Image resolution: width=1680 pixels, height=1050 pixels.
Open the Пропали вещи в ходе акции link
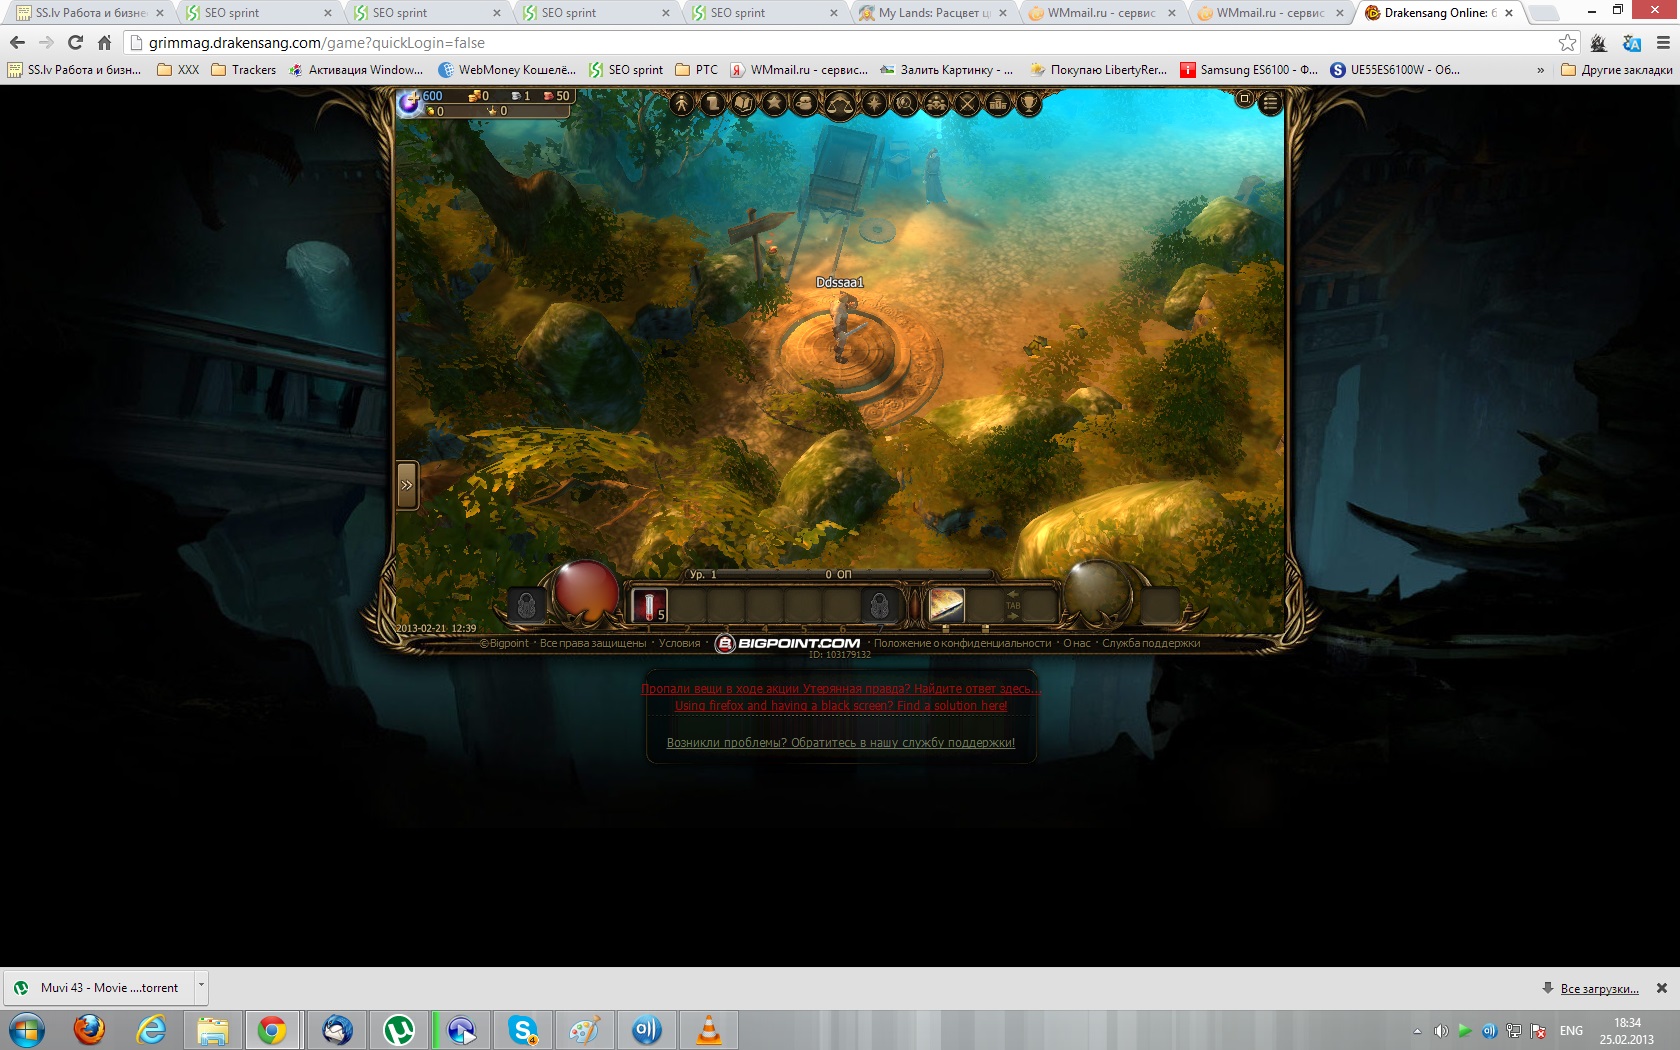coord(840,689)
